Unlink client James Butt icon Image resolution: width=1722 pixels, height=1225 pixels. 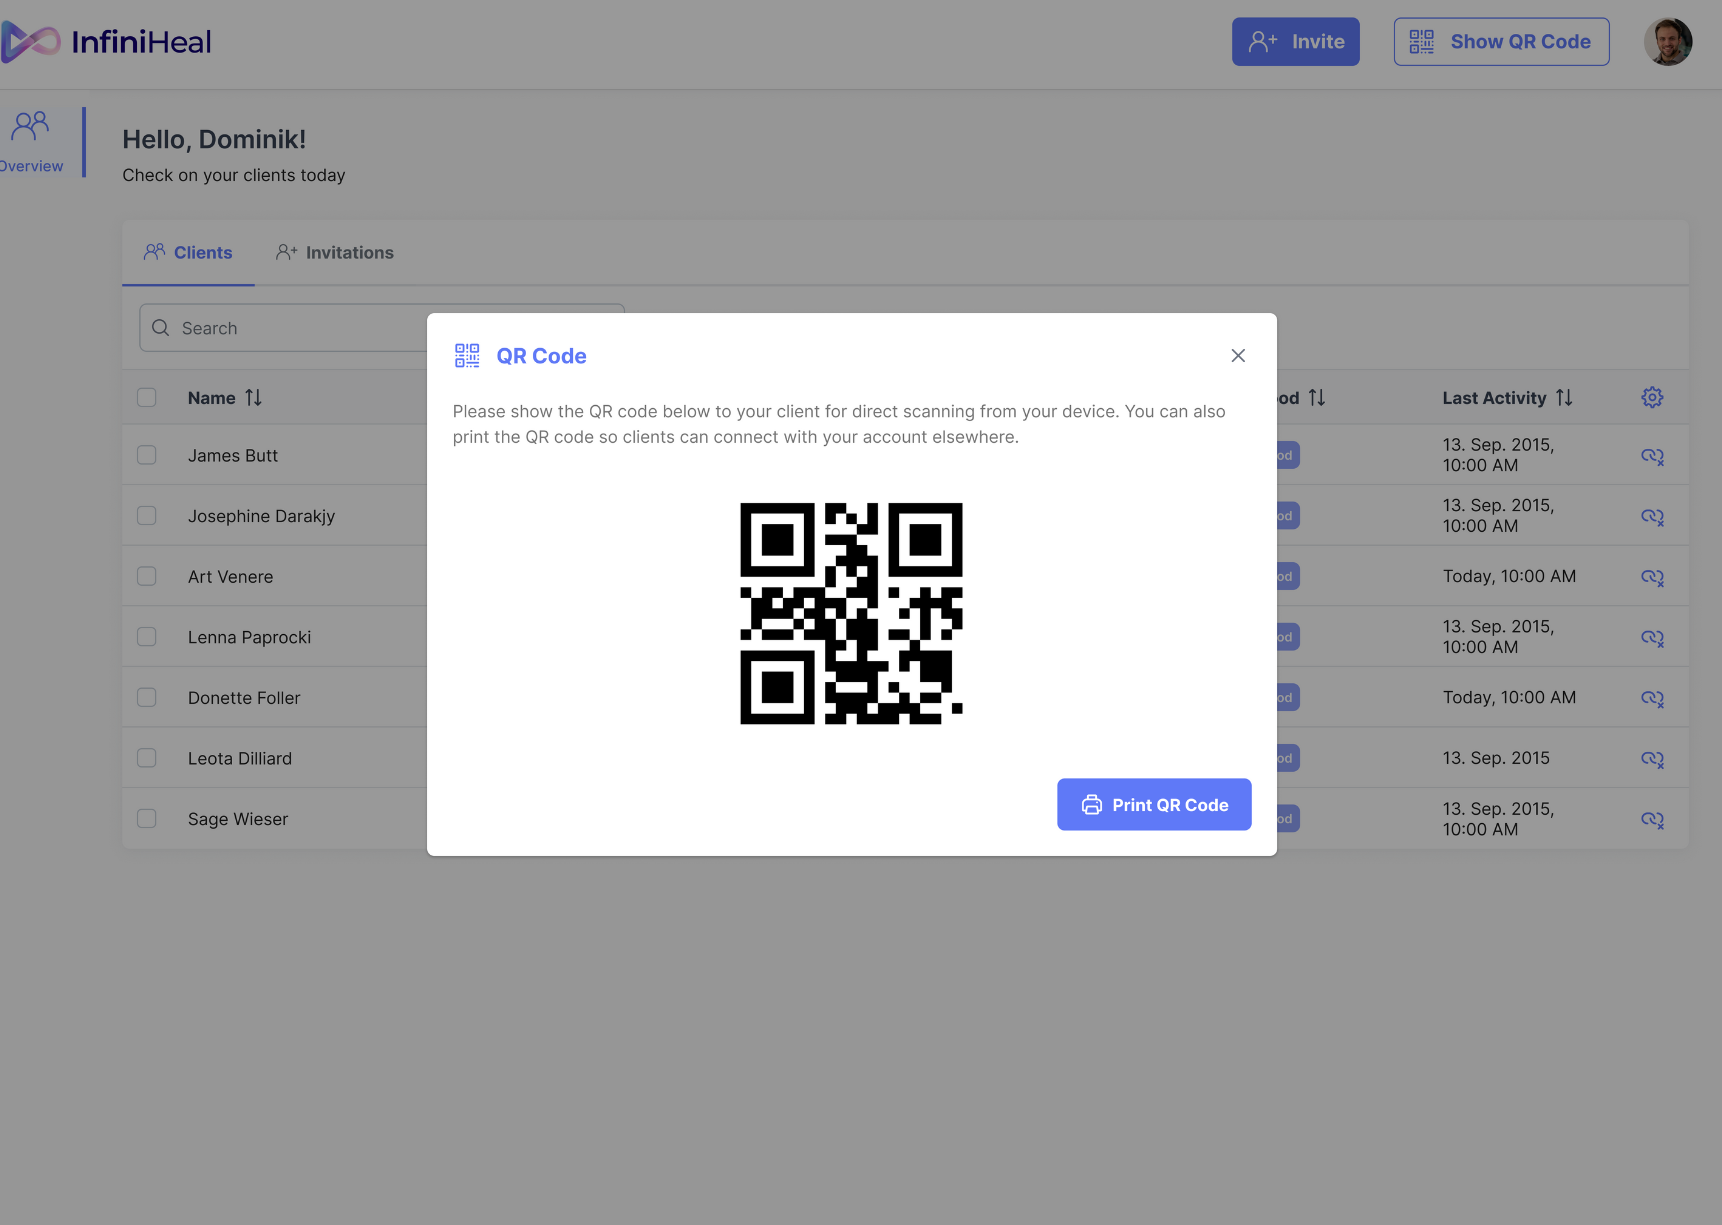click(1652, 456)
